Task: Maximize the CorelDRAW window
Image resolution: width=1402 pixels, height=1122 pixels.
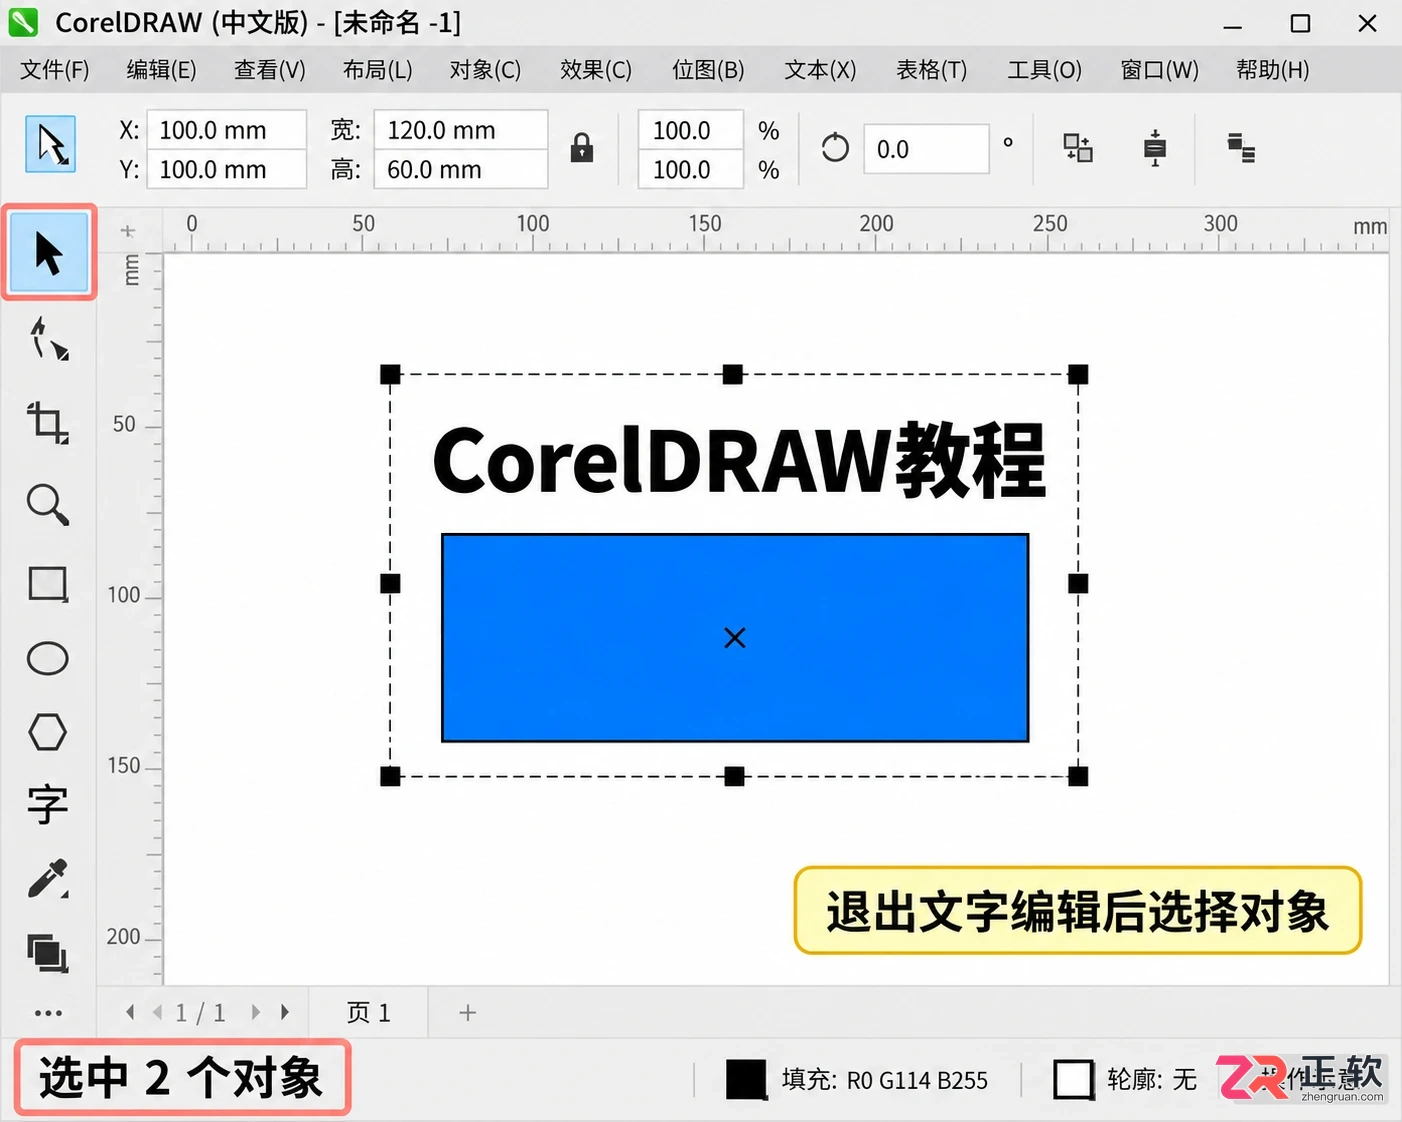Action: (1300, 23)
